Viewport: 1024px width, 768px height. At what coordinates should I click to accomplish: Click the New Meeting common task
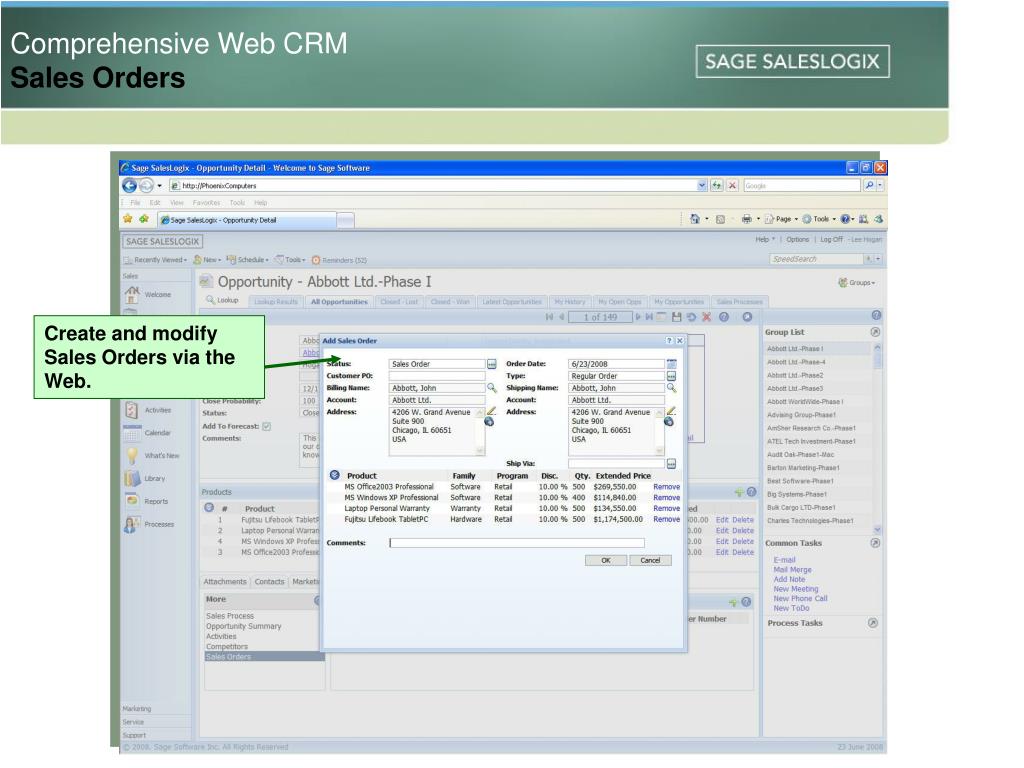point(795,589)
